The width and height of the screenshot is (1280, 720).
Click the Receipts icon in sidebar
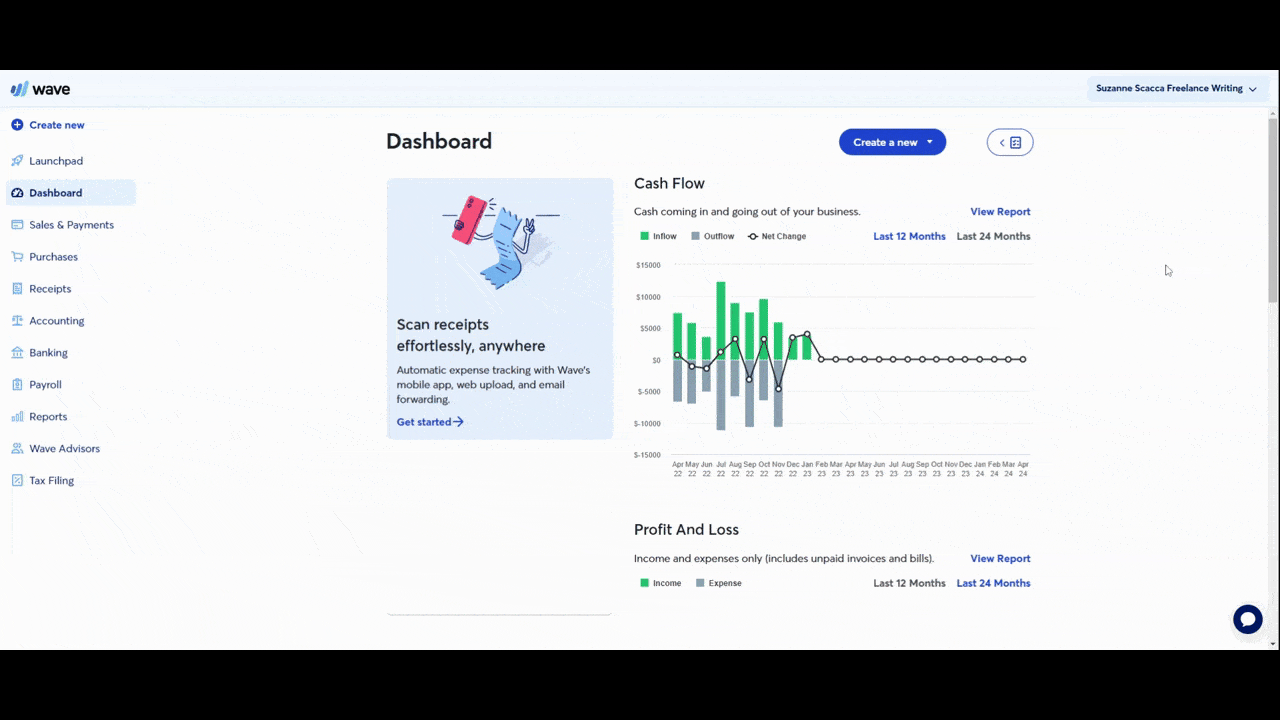(x=17, y=289)
